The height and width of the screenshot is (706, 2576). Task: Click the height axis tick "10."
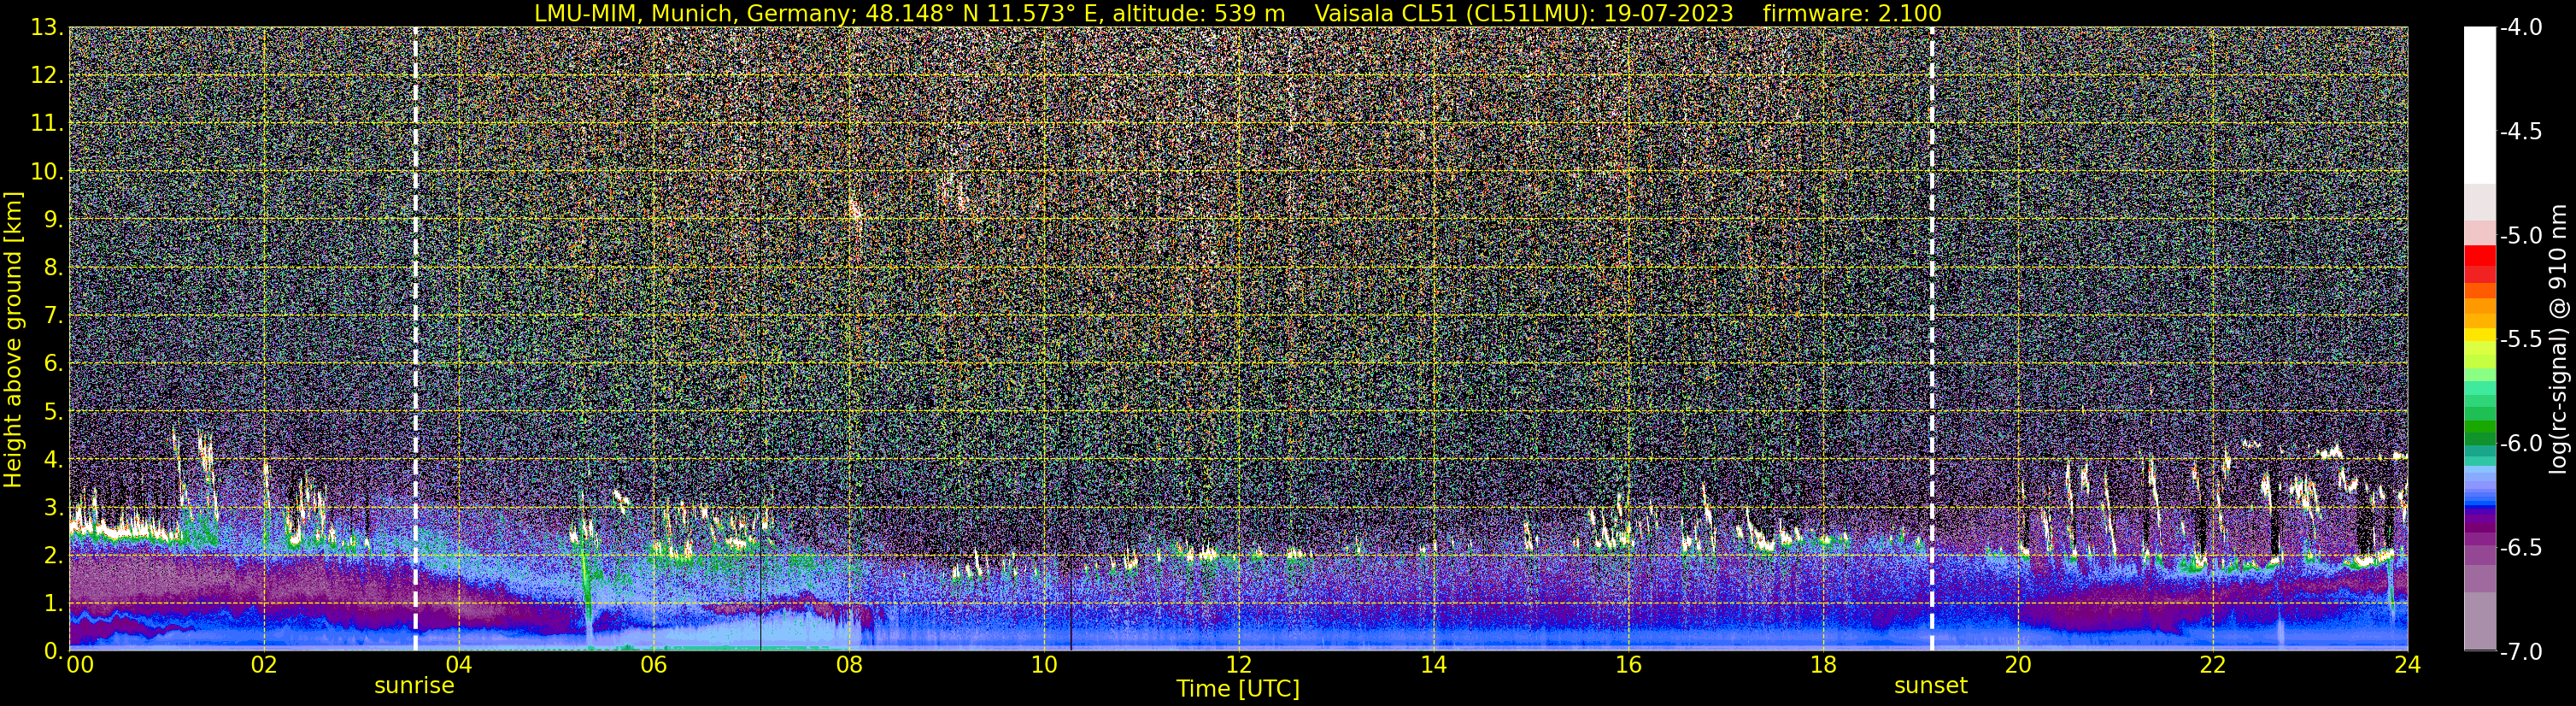pyautogui.click(x=47, y=172)
